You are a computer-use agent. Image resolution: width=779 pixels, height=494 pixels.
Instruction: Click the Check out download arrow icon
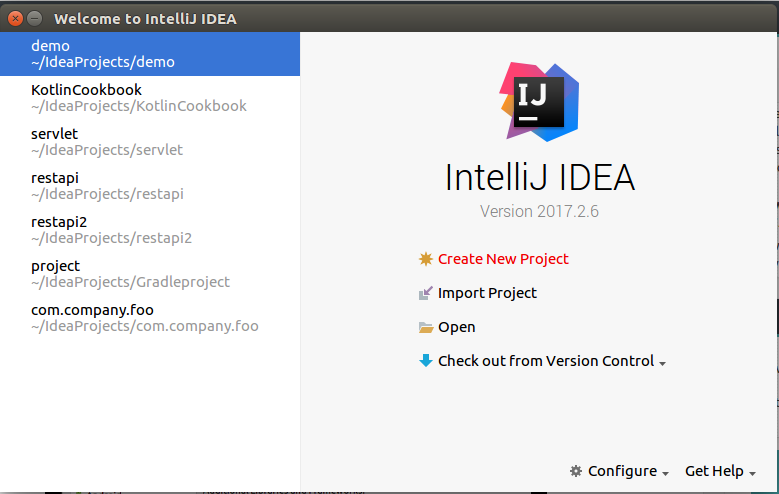(x=426, y=361)
